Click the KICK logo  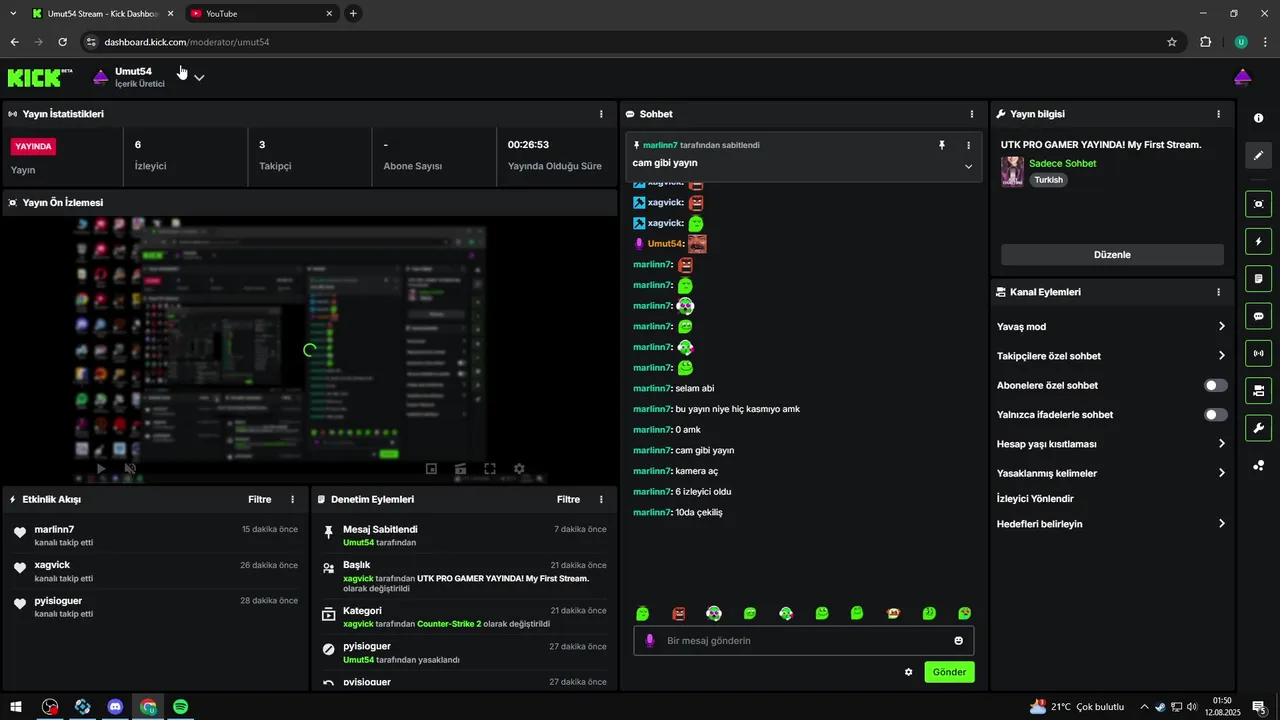(x=40, y=77)
